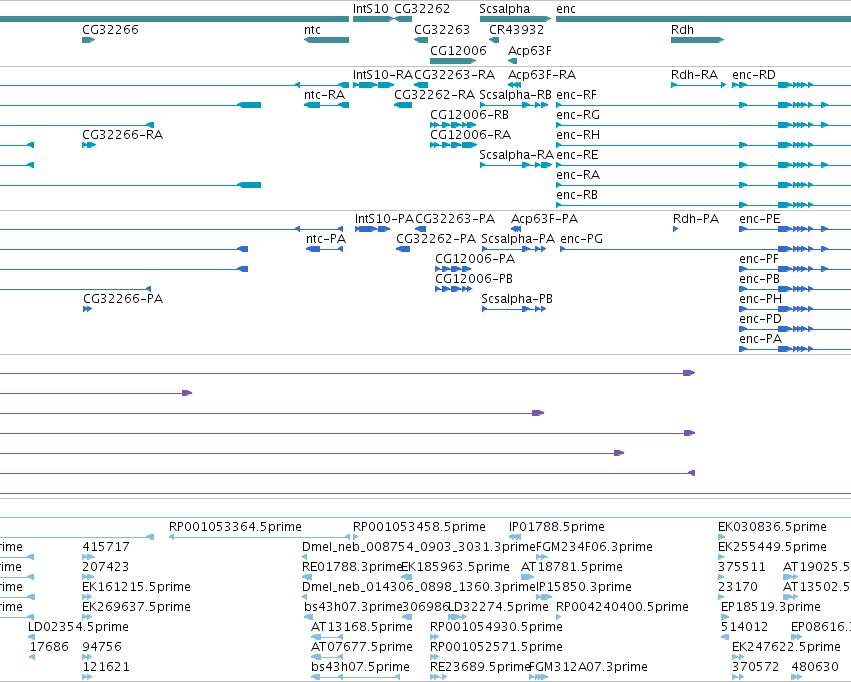
Task: Click the CG12006-PB protein label
Action: pos(474,279)
